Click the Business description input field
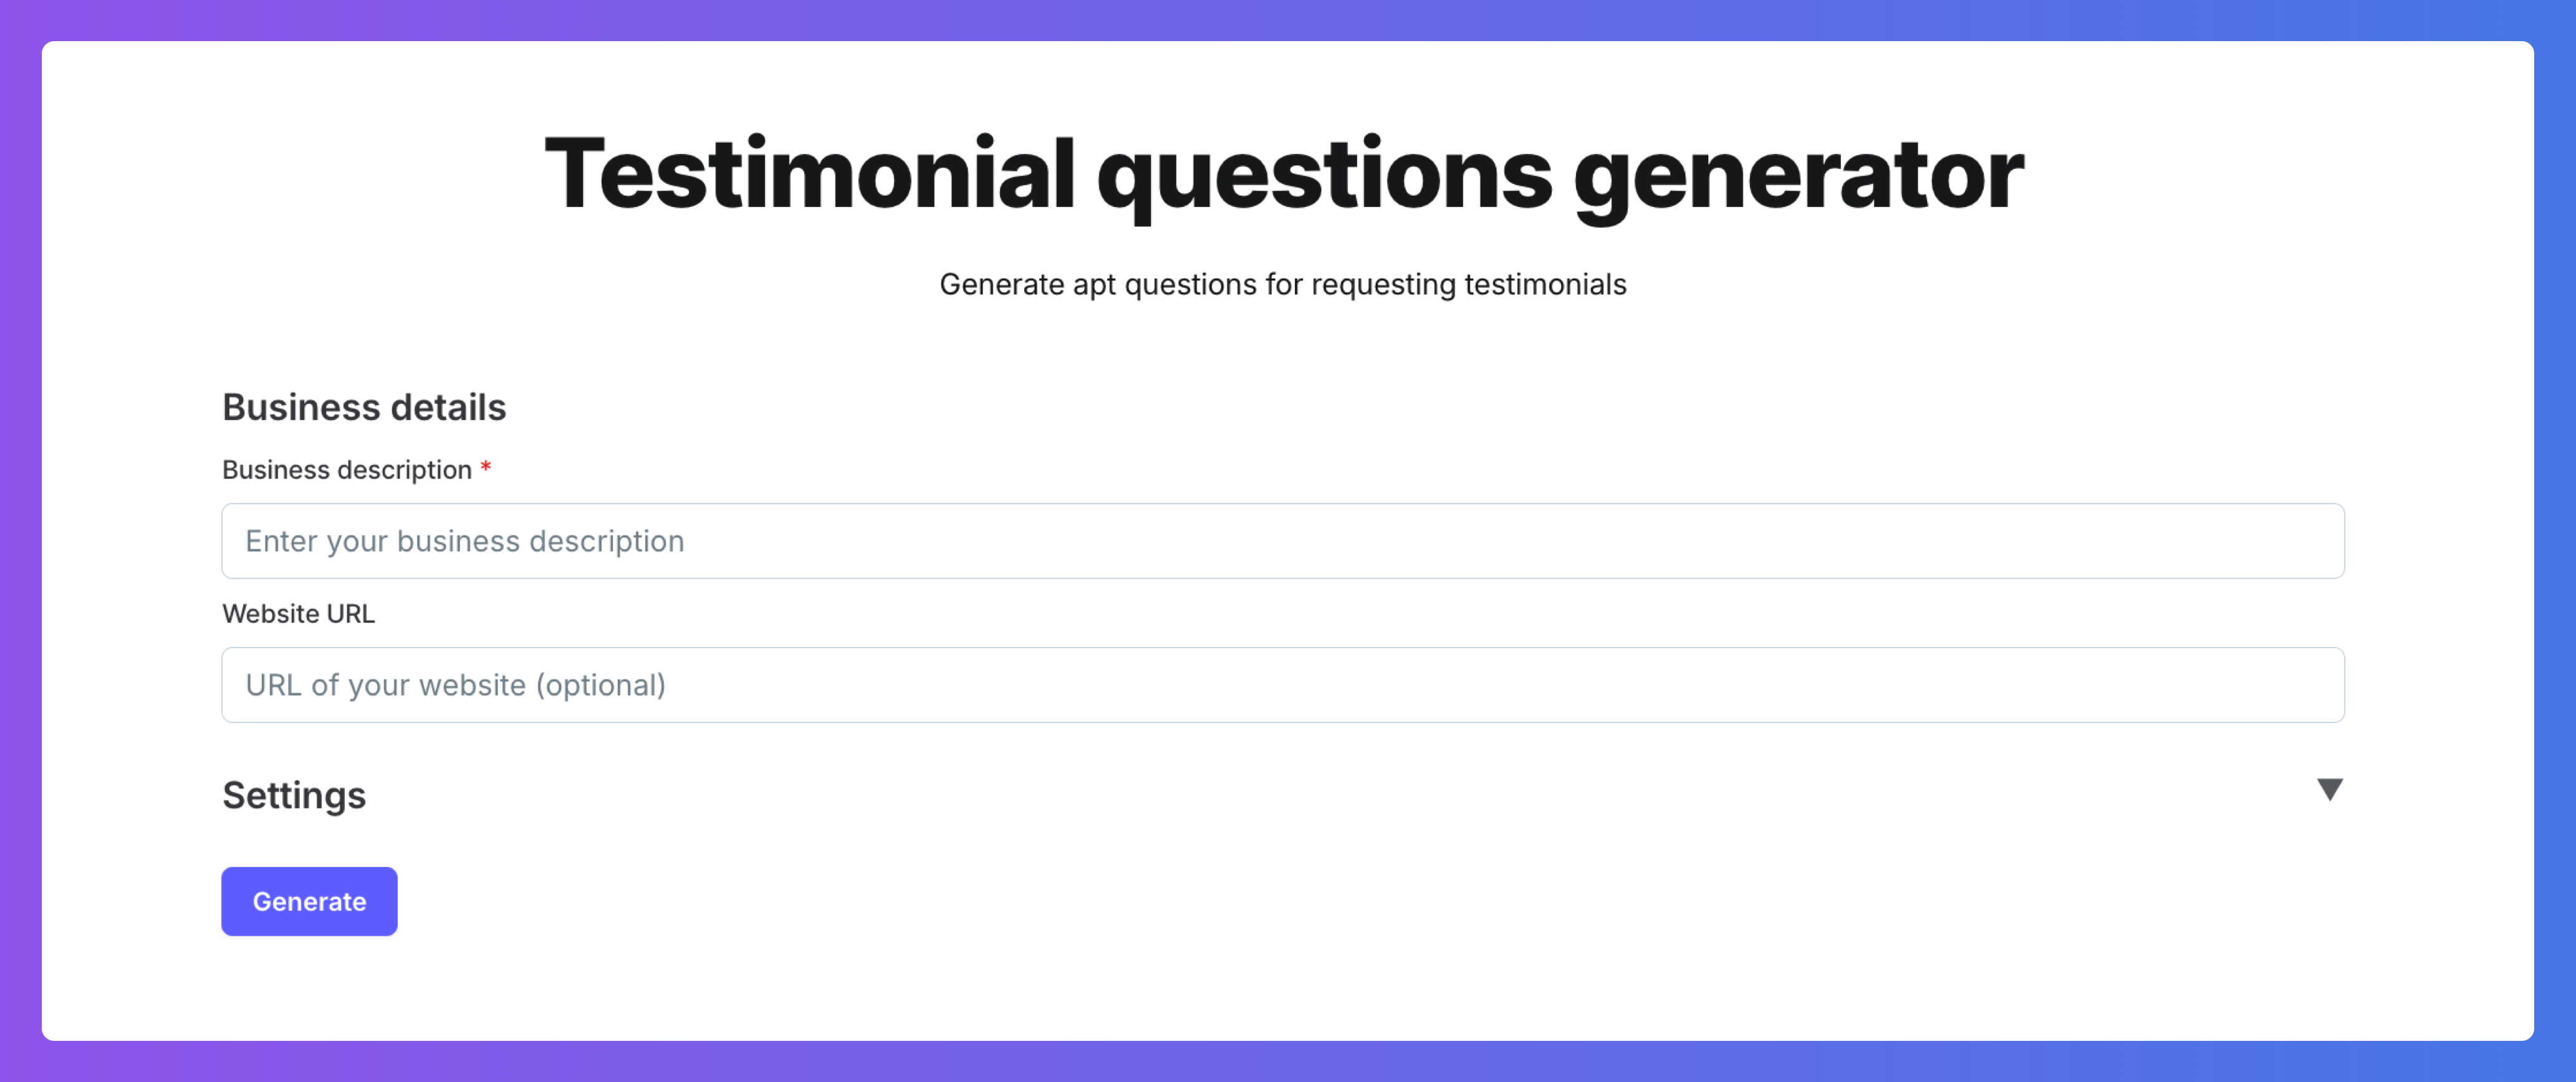 click(1282, 541)
